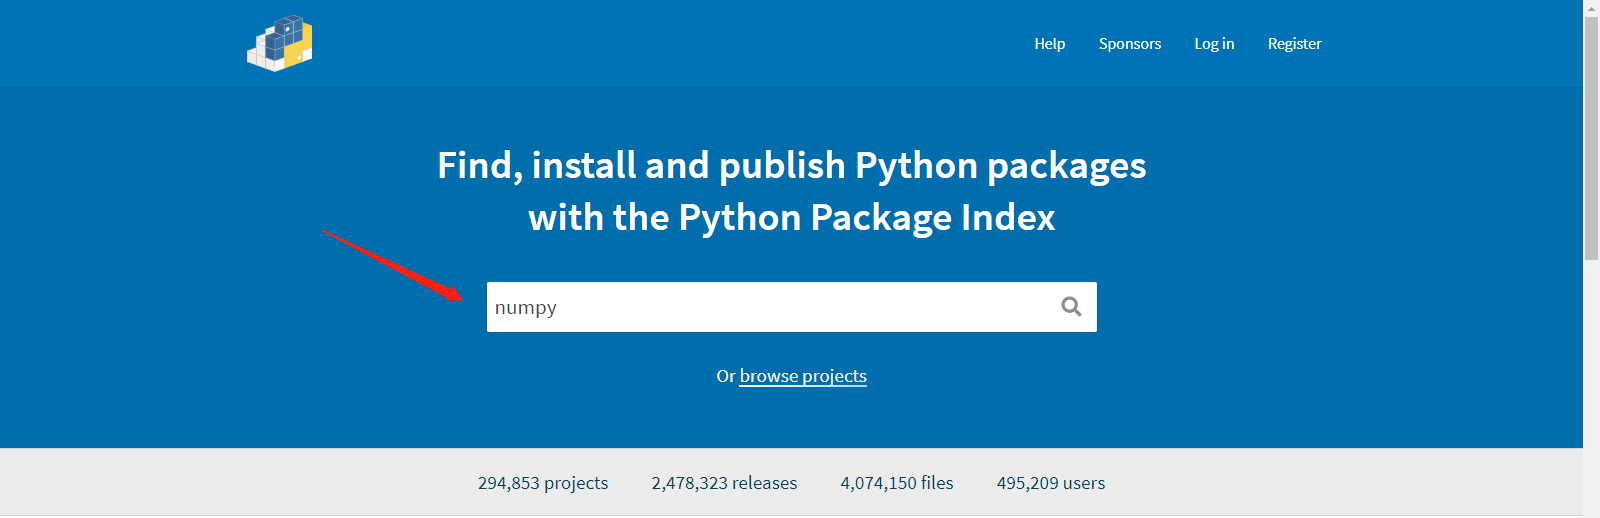Click the 'Find, install and publish Python packages' heading
This screenshot has width=1600, height=518.
point(792,166)
